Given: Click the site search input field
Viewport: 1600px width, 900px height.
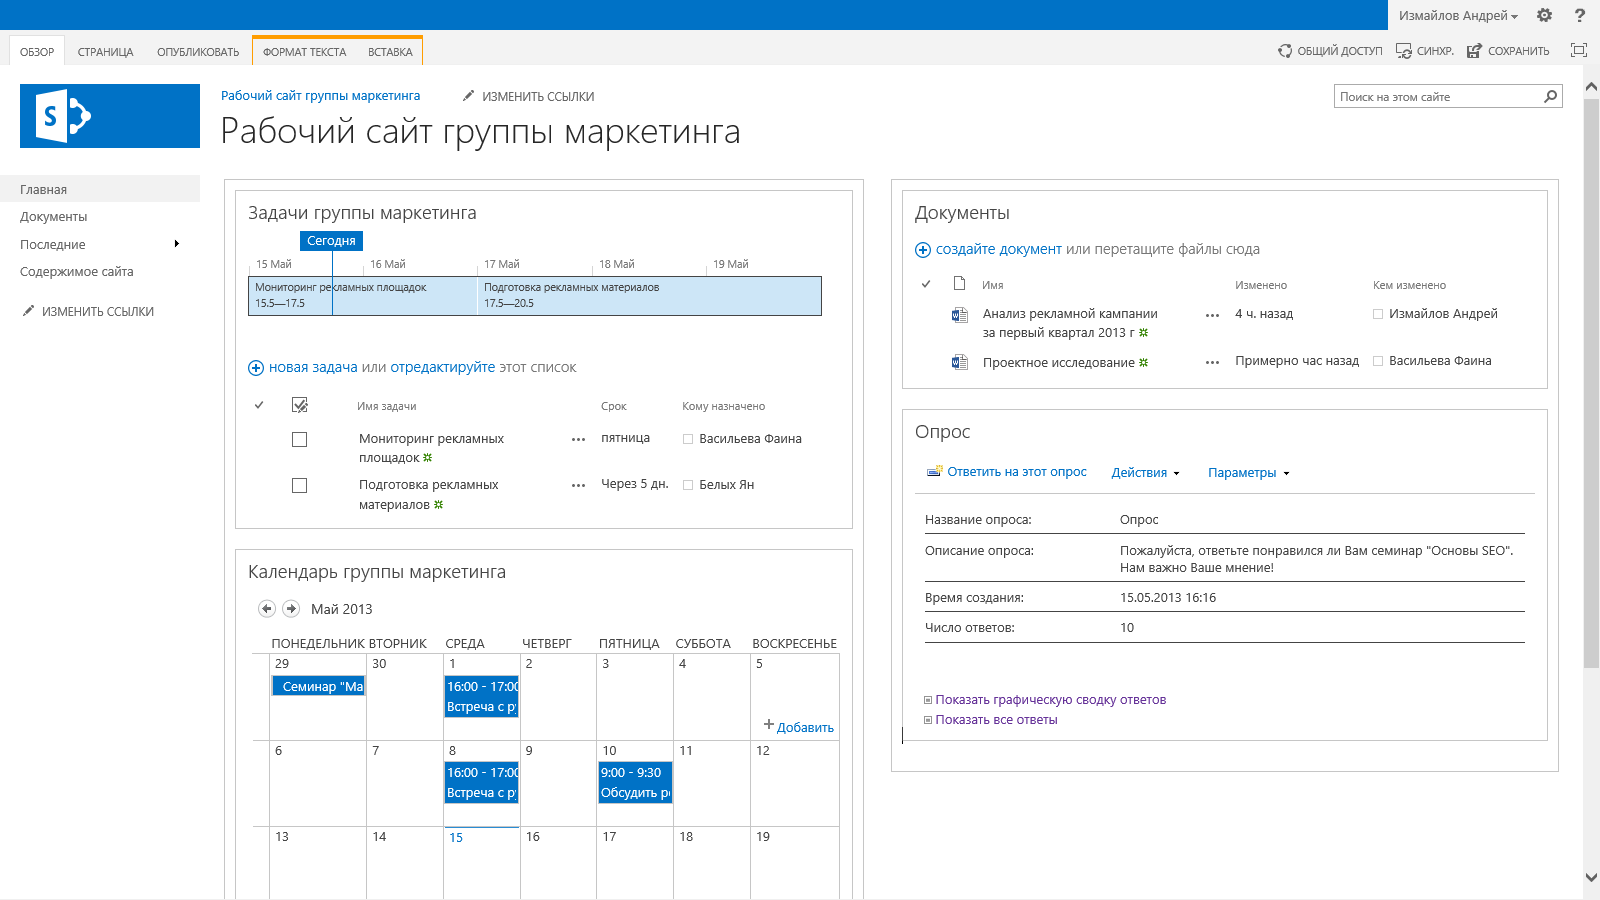Looking at the screenshot, I should 1436,97.
